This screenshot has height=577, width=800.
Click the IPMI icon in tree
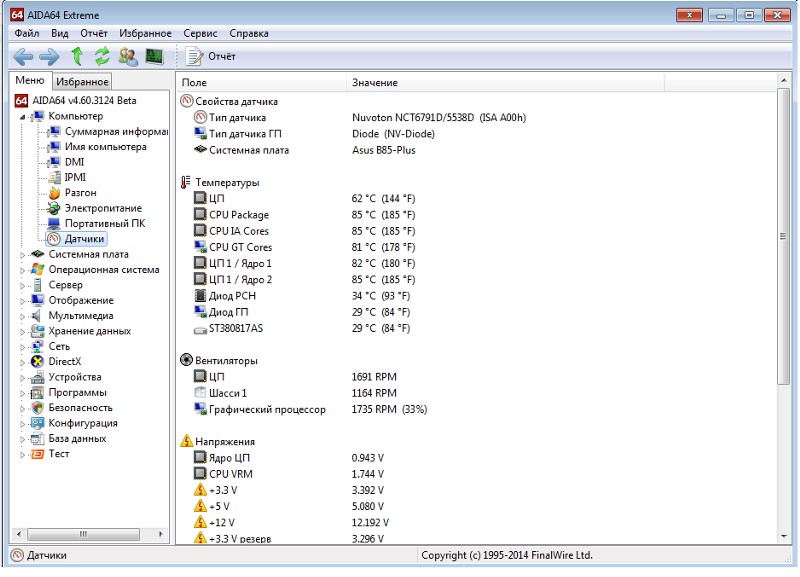(x=55, y=178)
